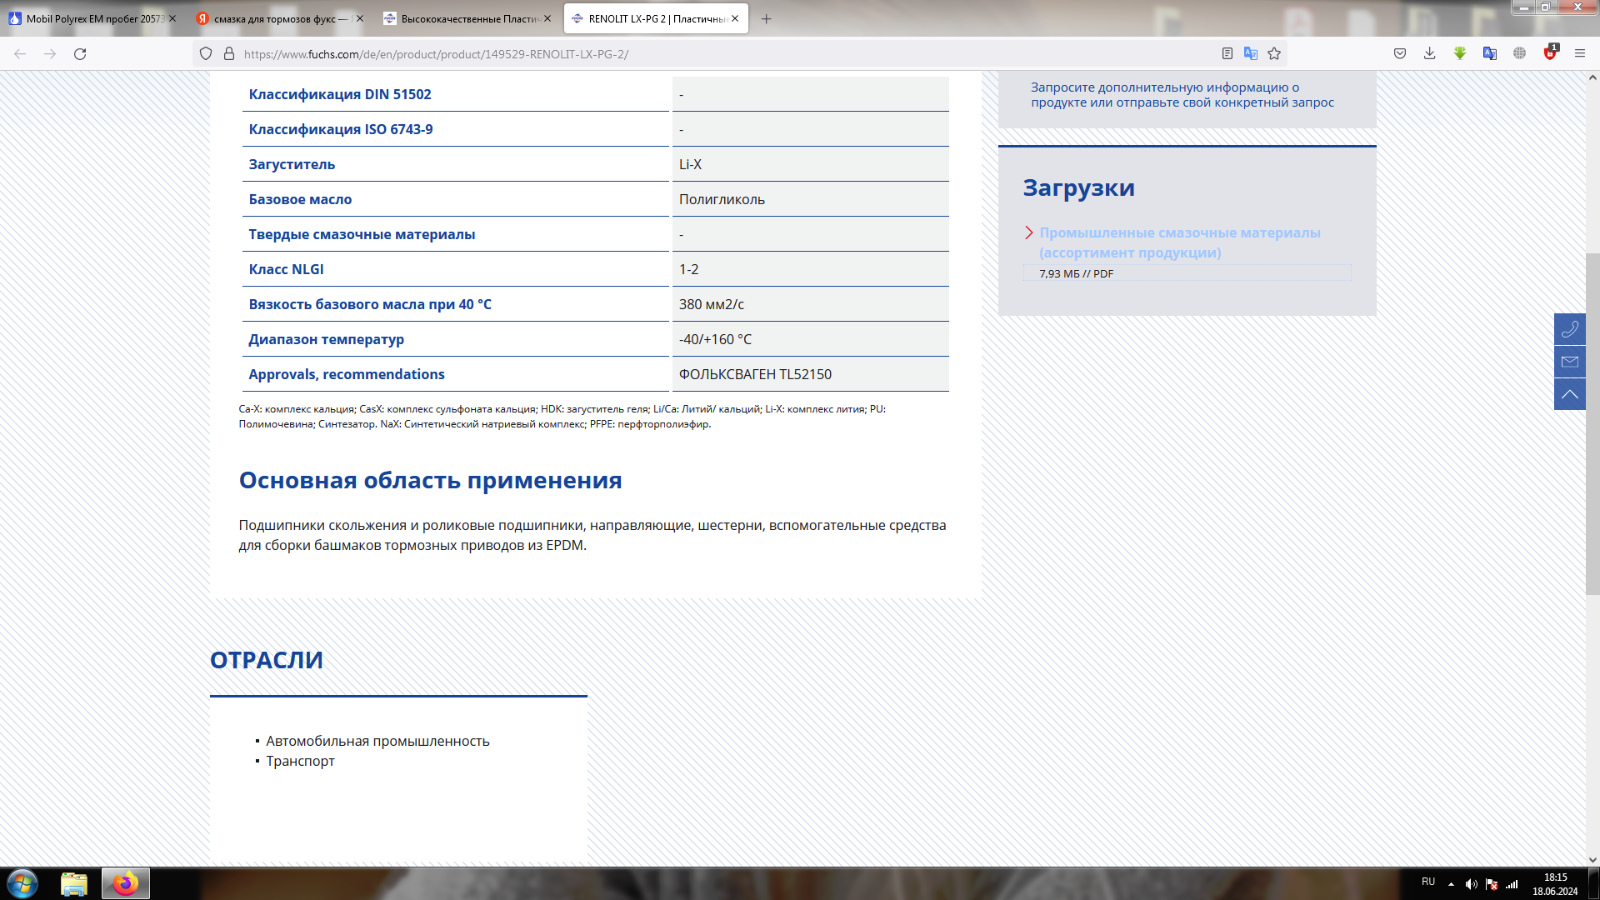Click the 'Диапазон температур' row label
Screen dimensions: 1600x900
tap(326, 339)
